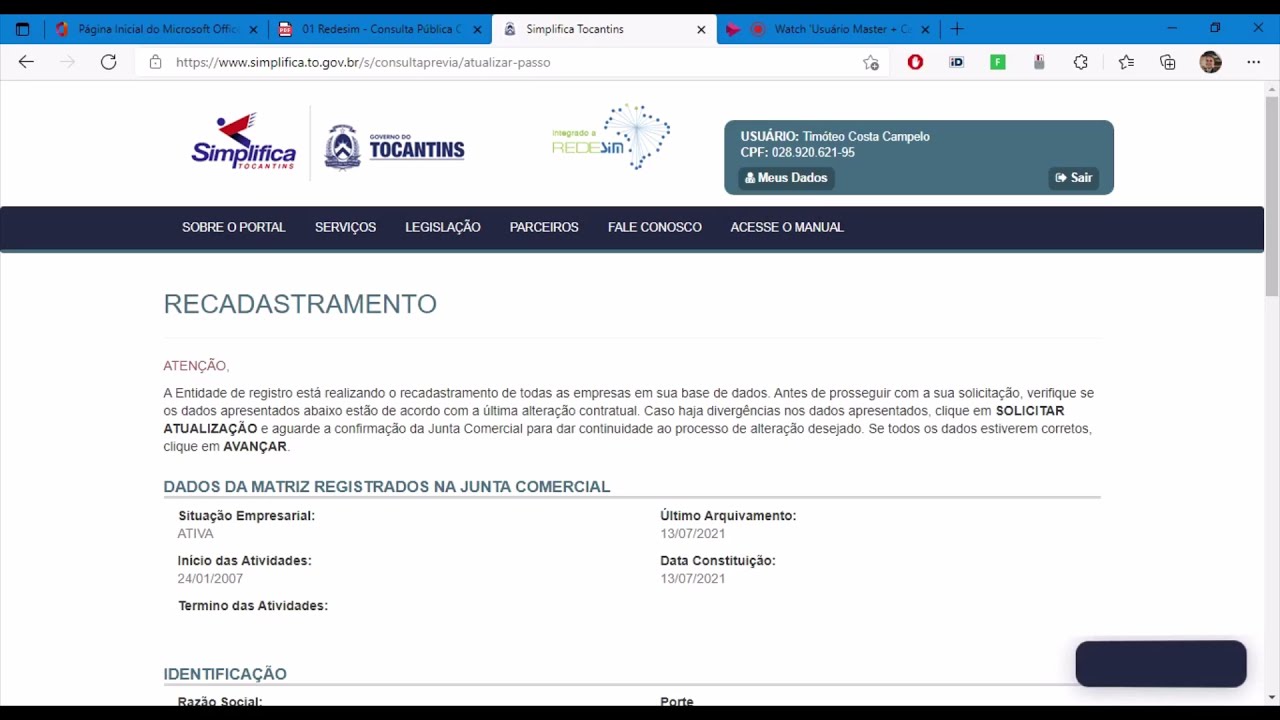Image resolution: width=1280 pixels, height=720 pixels.
Task: Reload the page with refresh icon
Action: [108, 62]
